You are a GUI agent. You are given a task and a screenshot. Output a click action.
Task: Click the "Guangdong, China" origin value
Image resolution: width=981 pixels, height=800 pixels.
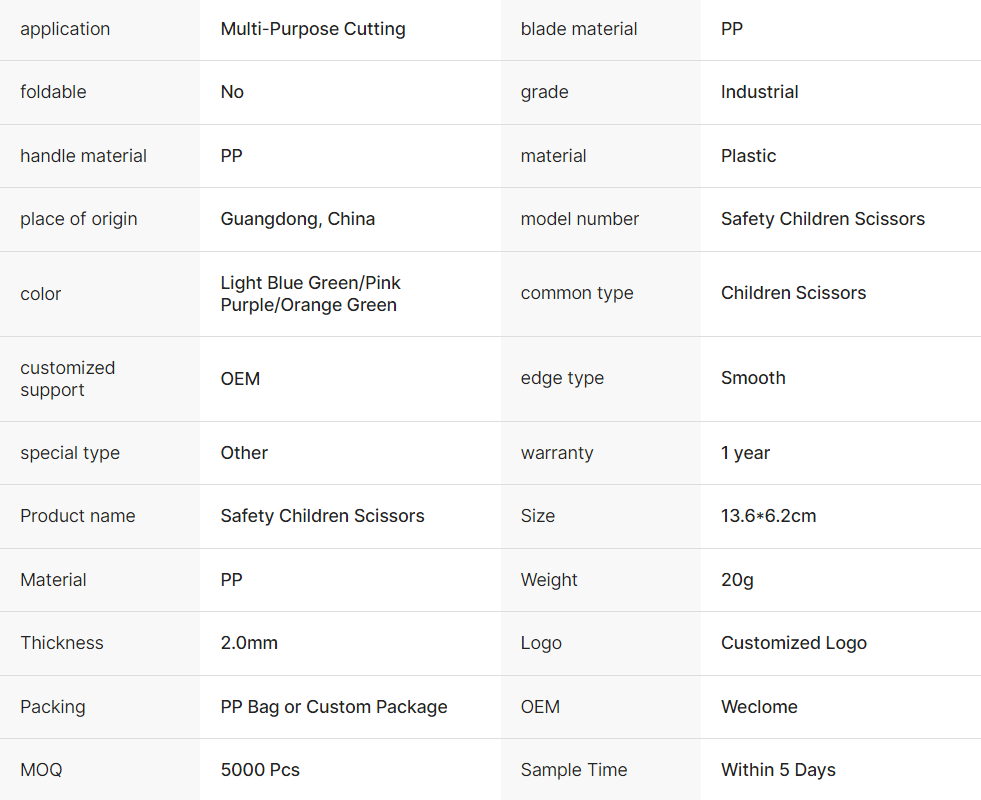coord(297,219)
